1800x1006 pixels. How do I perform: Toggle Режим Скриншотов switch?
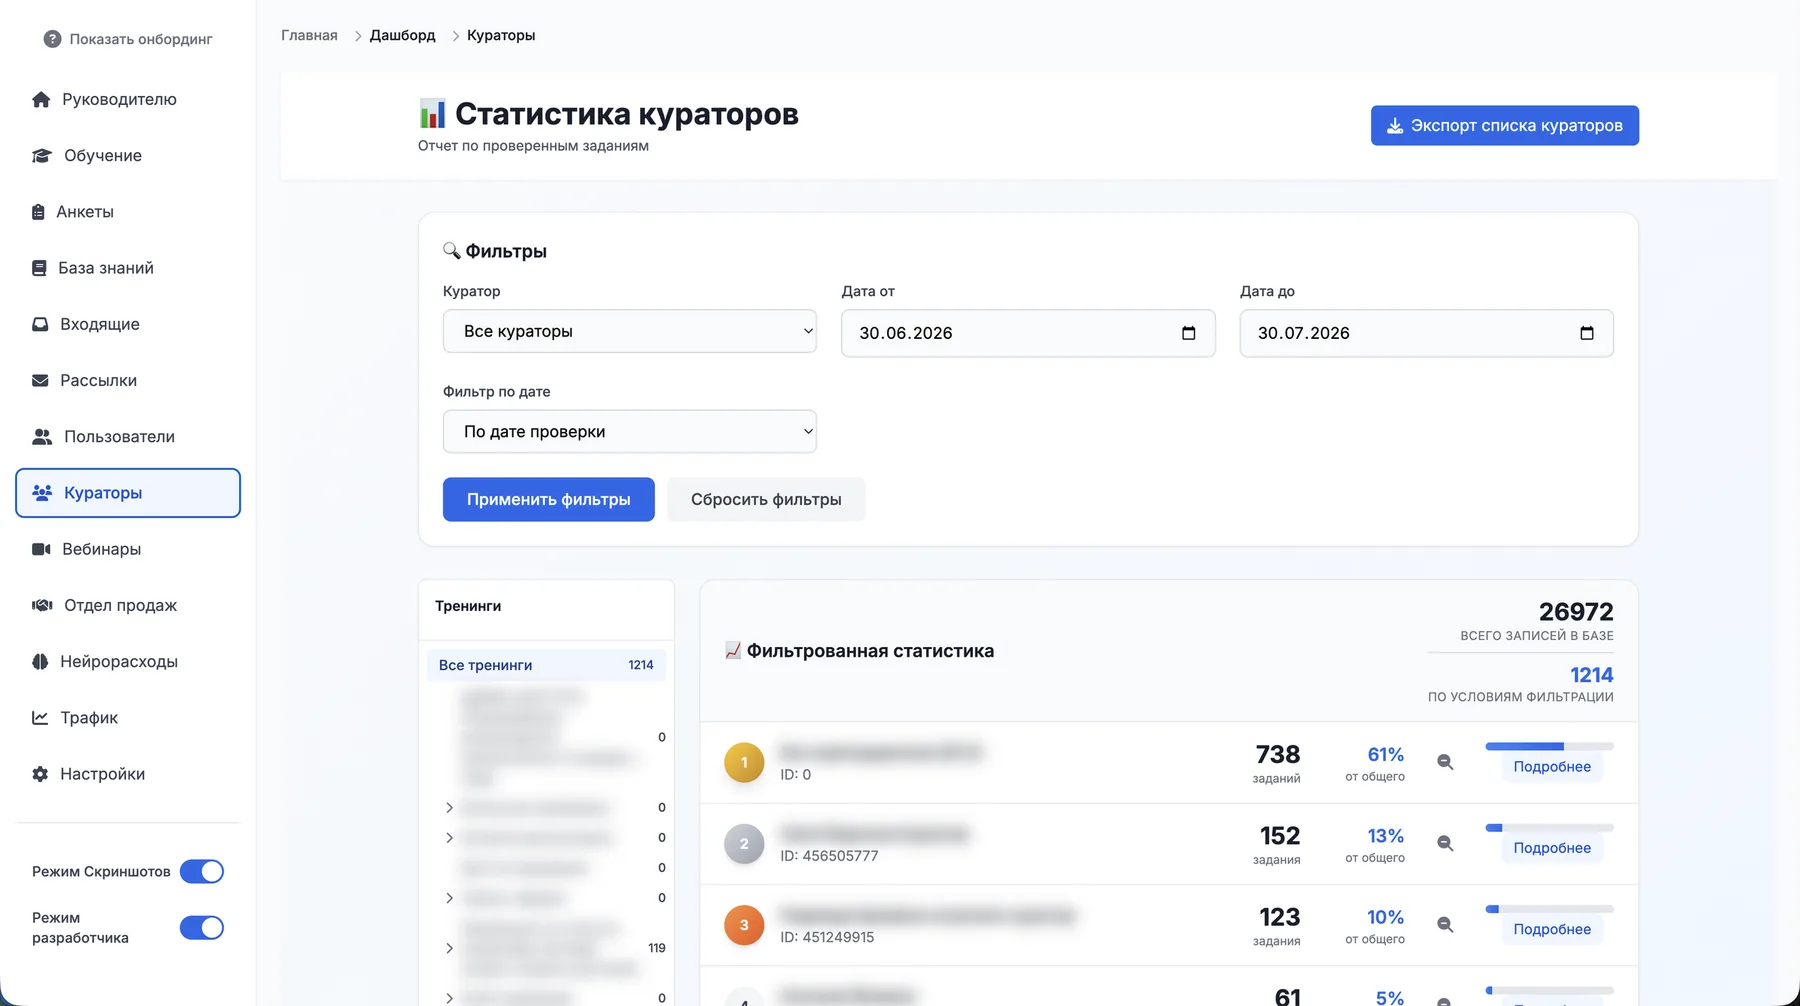[x=202, y=872]
